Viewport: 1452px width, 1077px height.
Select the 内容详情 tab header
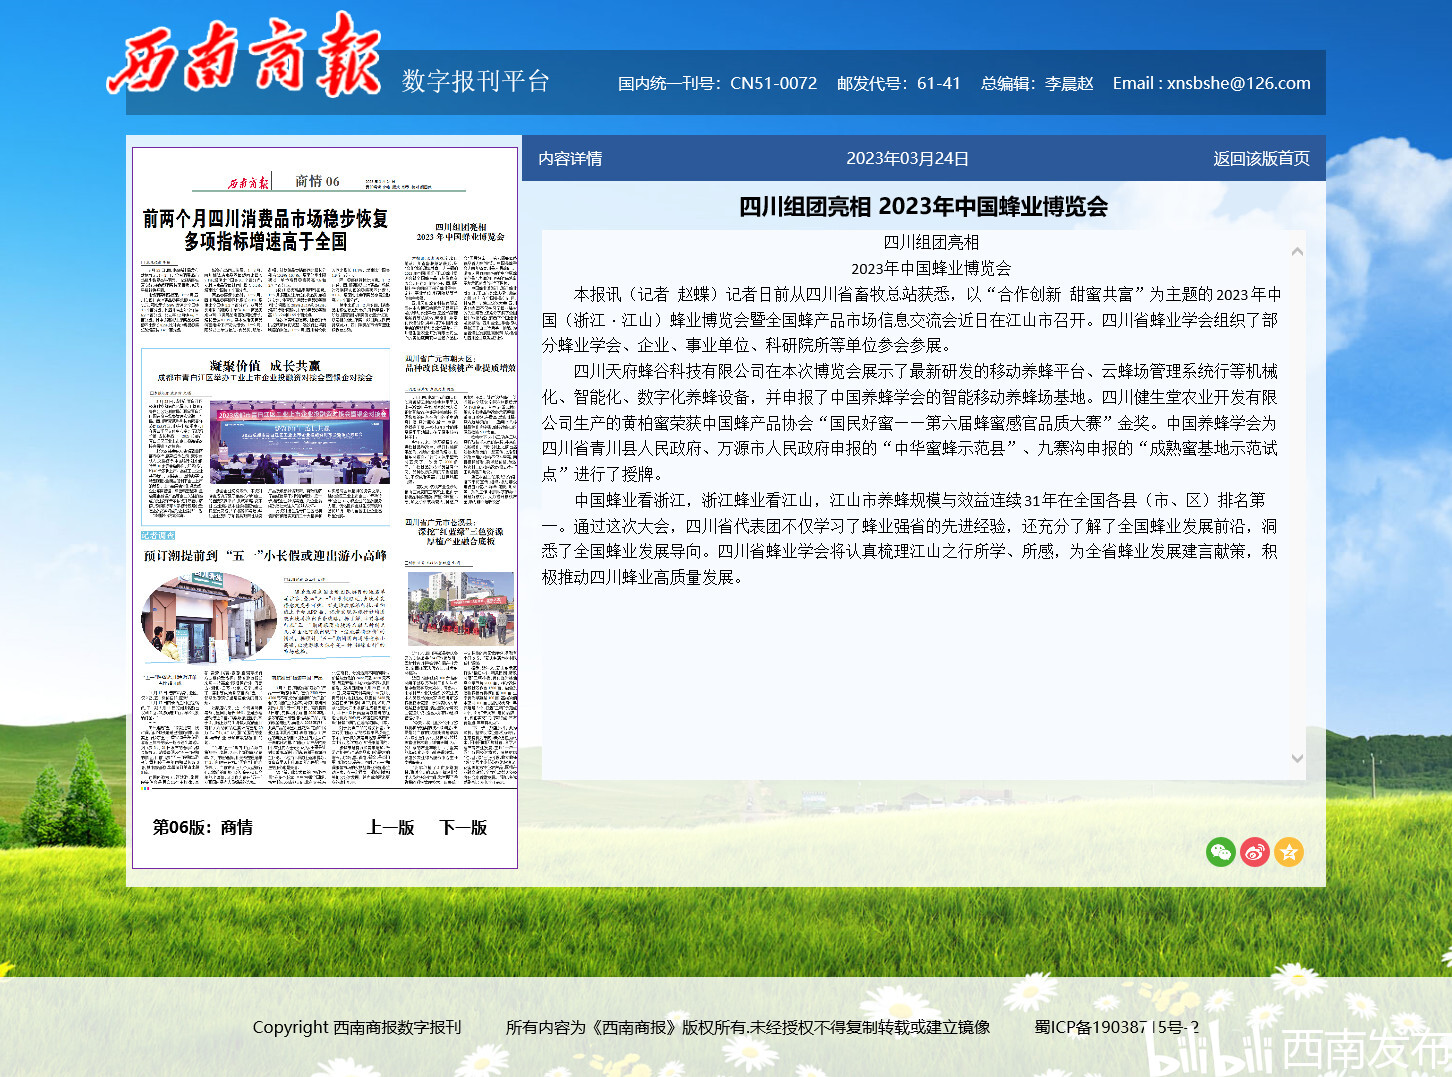(x=568, y=157)
